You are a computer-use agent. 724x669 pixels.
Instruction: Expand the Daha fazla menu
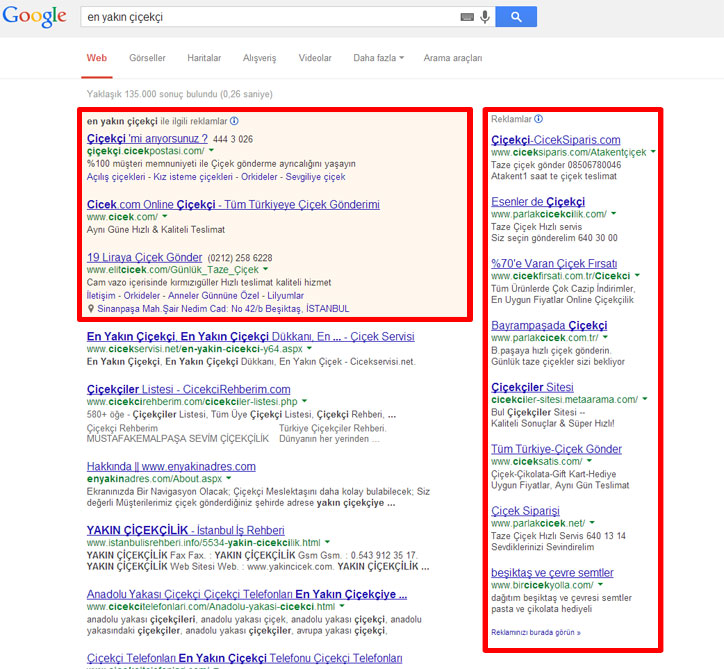click(x=379, y=58)
